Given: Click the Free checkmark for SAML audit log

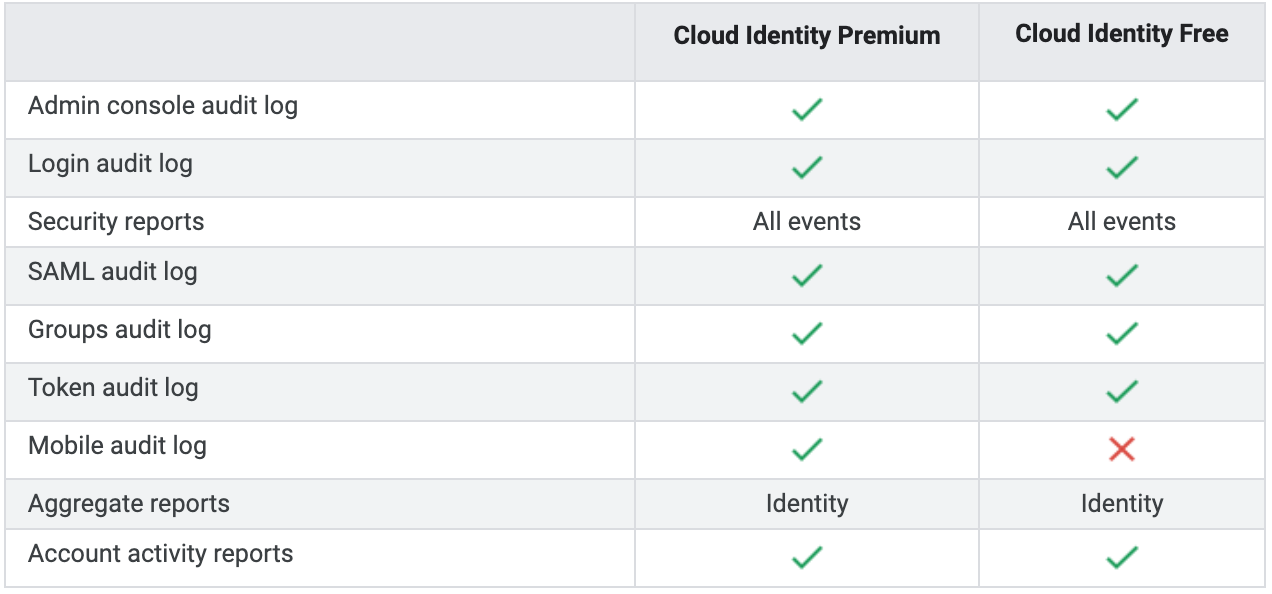Looking at the screenshot, I should click(1122, 276).
